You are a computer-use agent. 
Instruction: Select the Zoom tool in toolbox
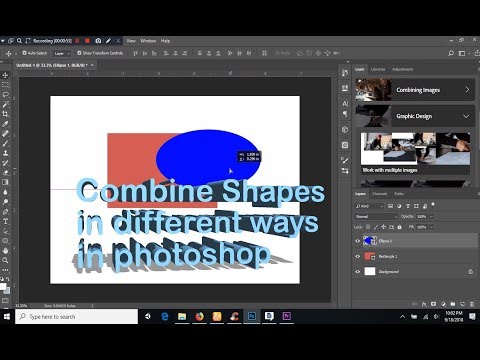click(x=5, y=260)
